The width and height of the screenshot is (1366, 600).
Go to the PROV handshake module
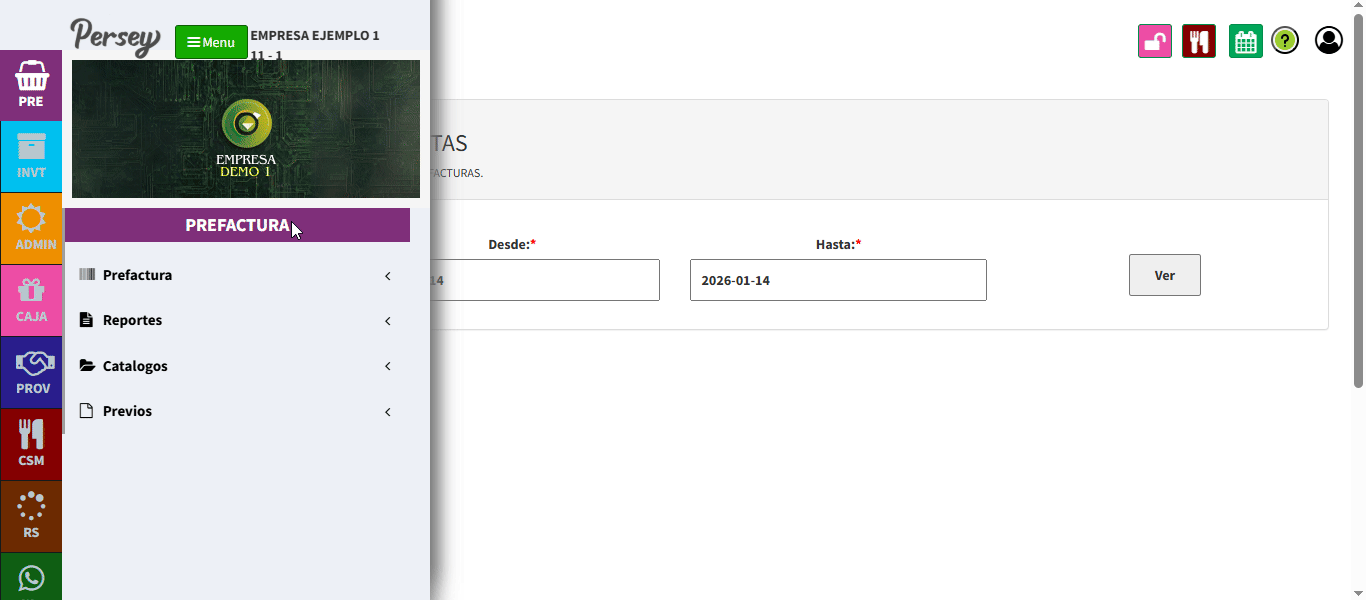pos(31,373)
